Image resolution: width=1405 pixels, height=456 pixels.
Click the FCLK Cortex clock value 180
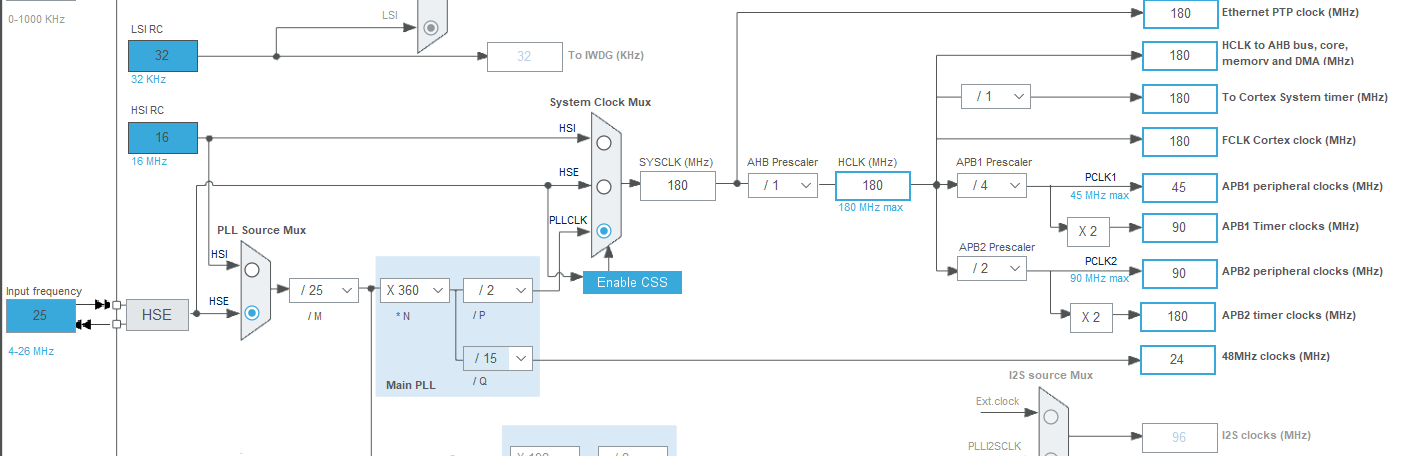pyautogui.click(x=1180, y=140)
